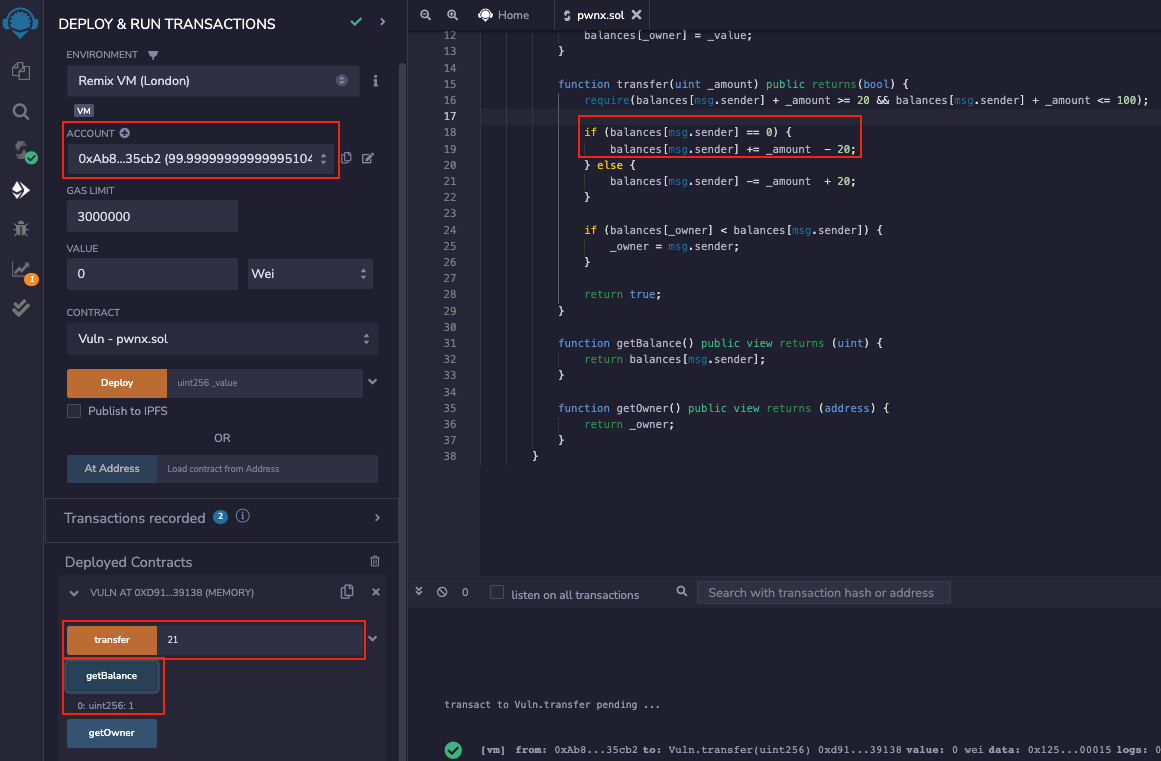The width and height of the screenshot is (1161, 761).
Task: Click the transfer function button
Action: click(111, 639)
